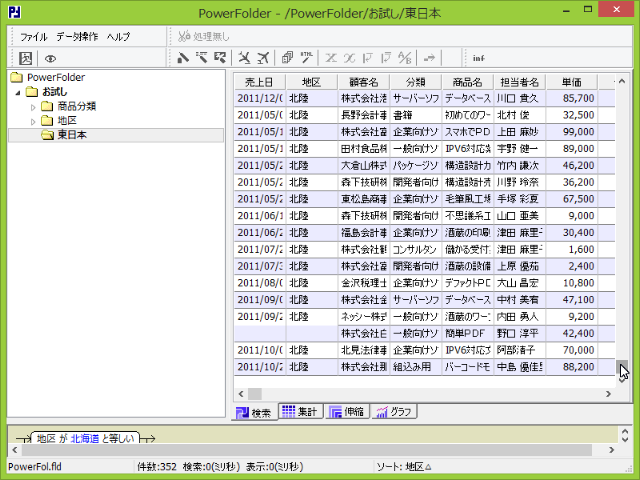The width and height of the screenshot is (640, 480).
Task: Select the 地区 folder in tree
Action: [59, 121]
